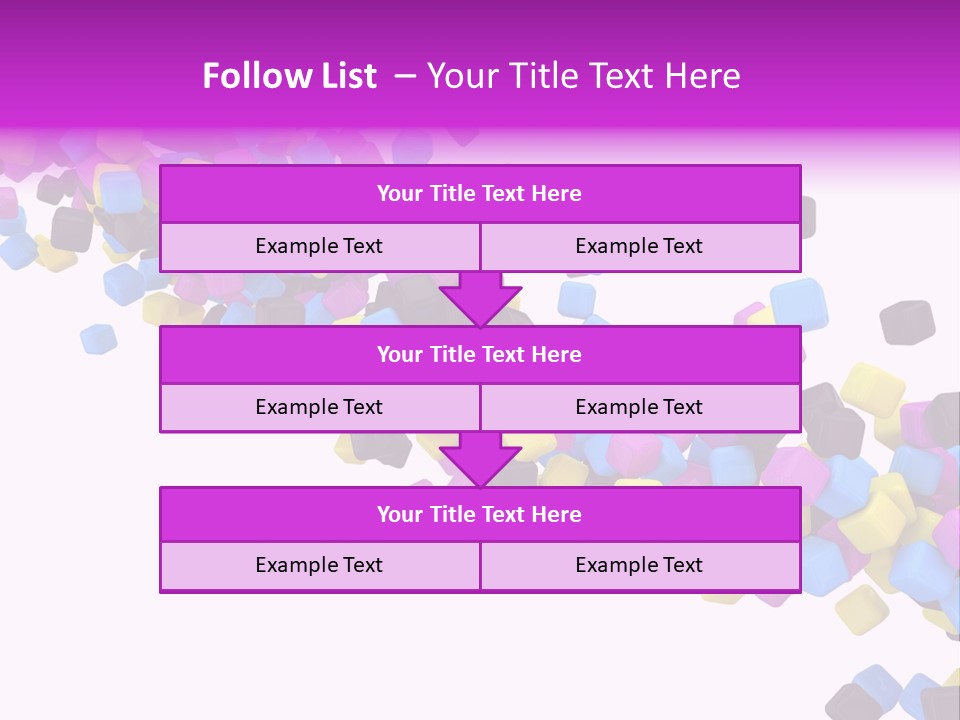The image size is (960, 720).
Task: Click the small blue cube at far left, below the top block
Action: pyautogui.click(x=98, y=339)
